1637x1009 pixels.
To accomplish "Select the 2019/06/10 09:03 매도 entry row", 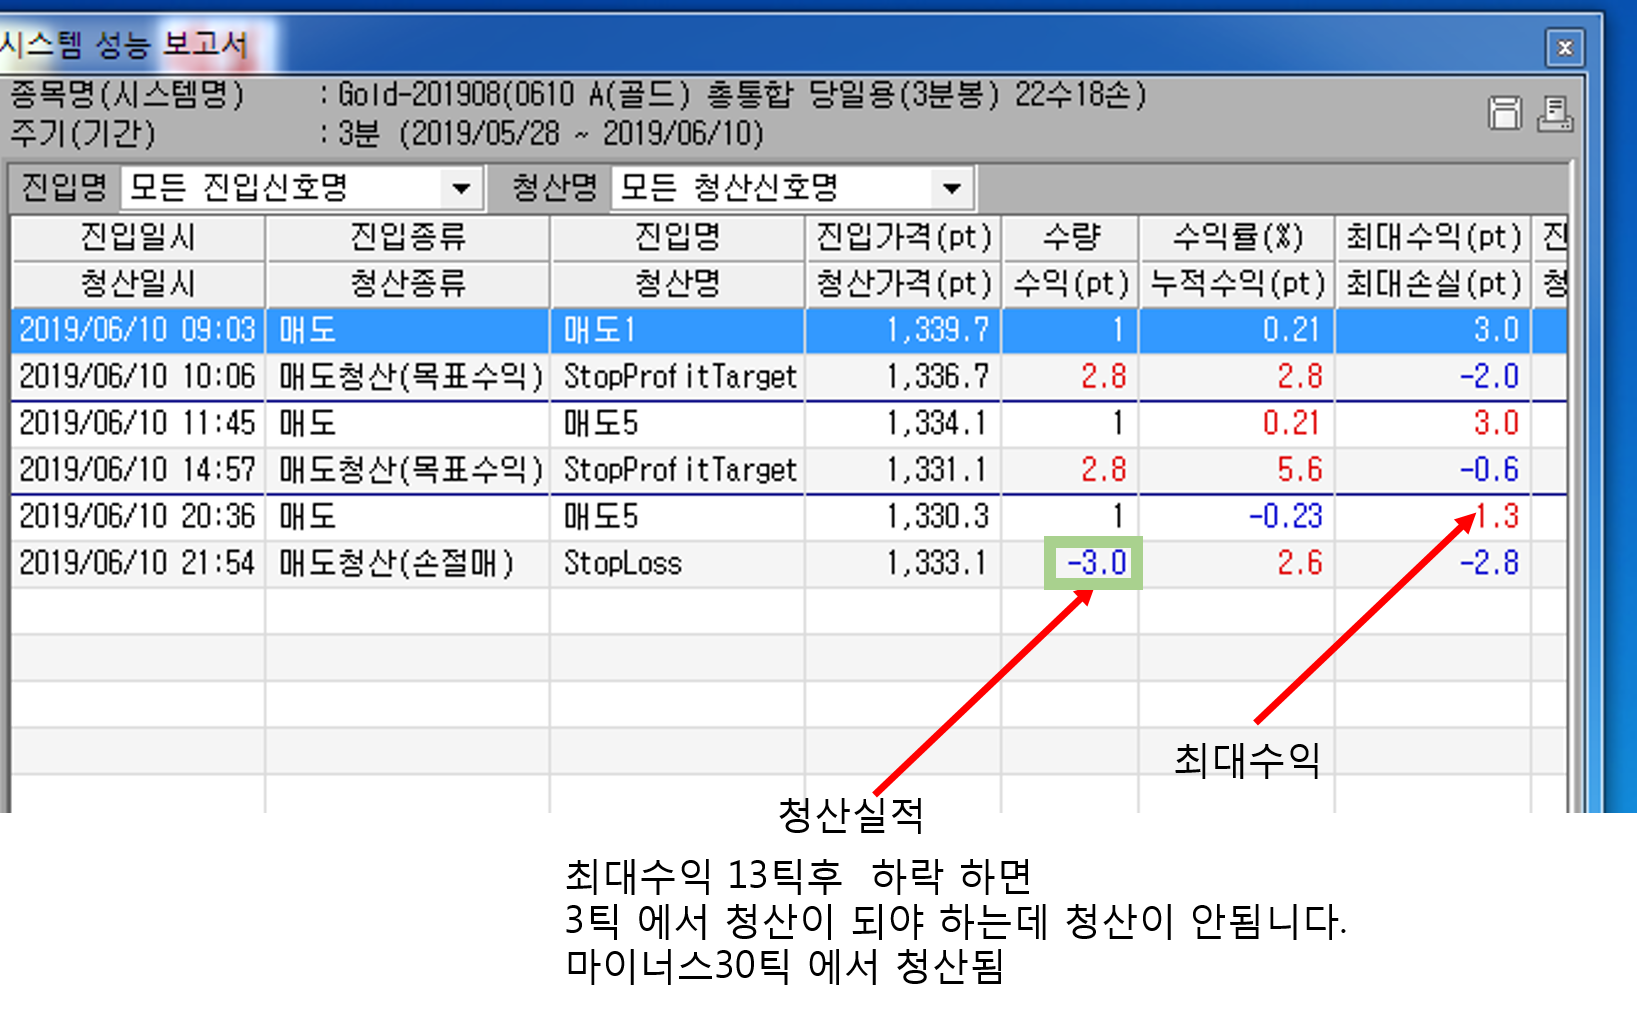I will pyautogui.click(x=789, y=330).
